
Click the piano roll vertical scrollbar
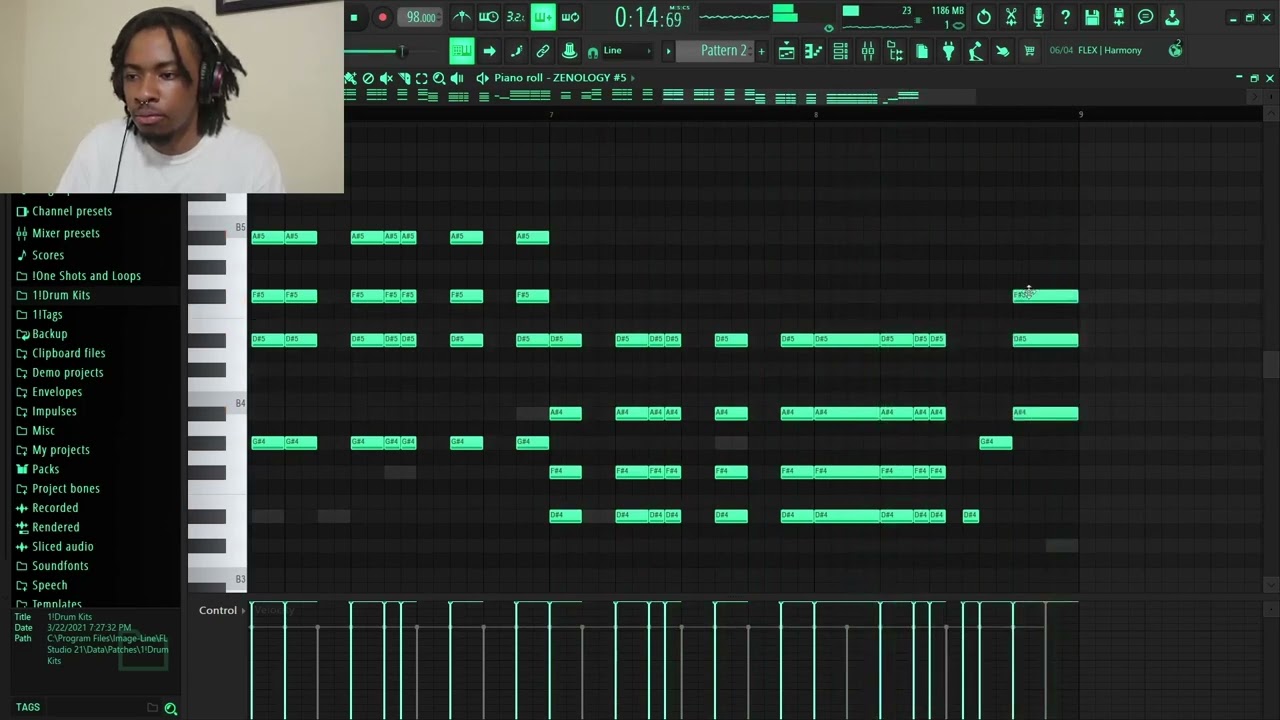[1270, 365]
